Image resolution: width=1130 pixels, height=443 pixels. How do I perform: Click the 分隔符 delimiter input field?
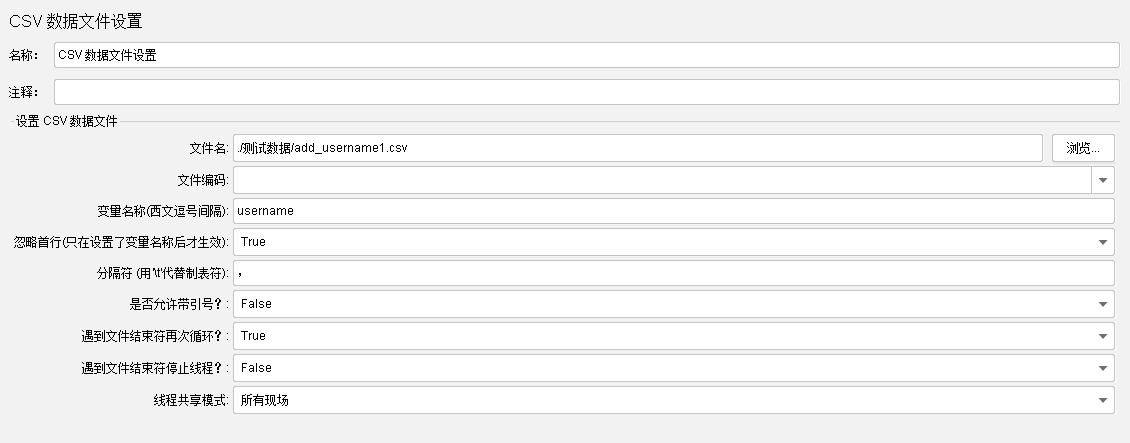pos(673,273)
